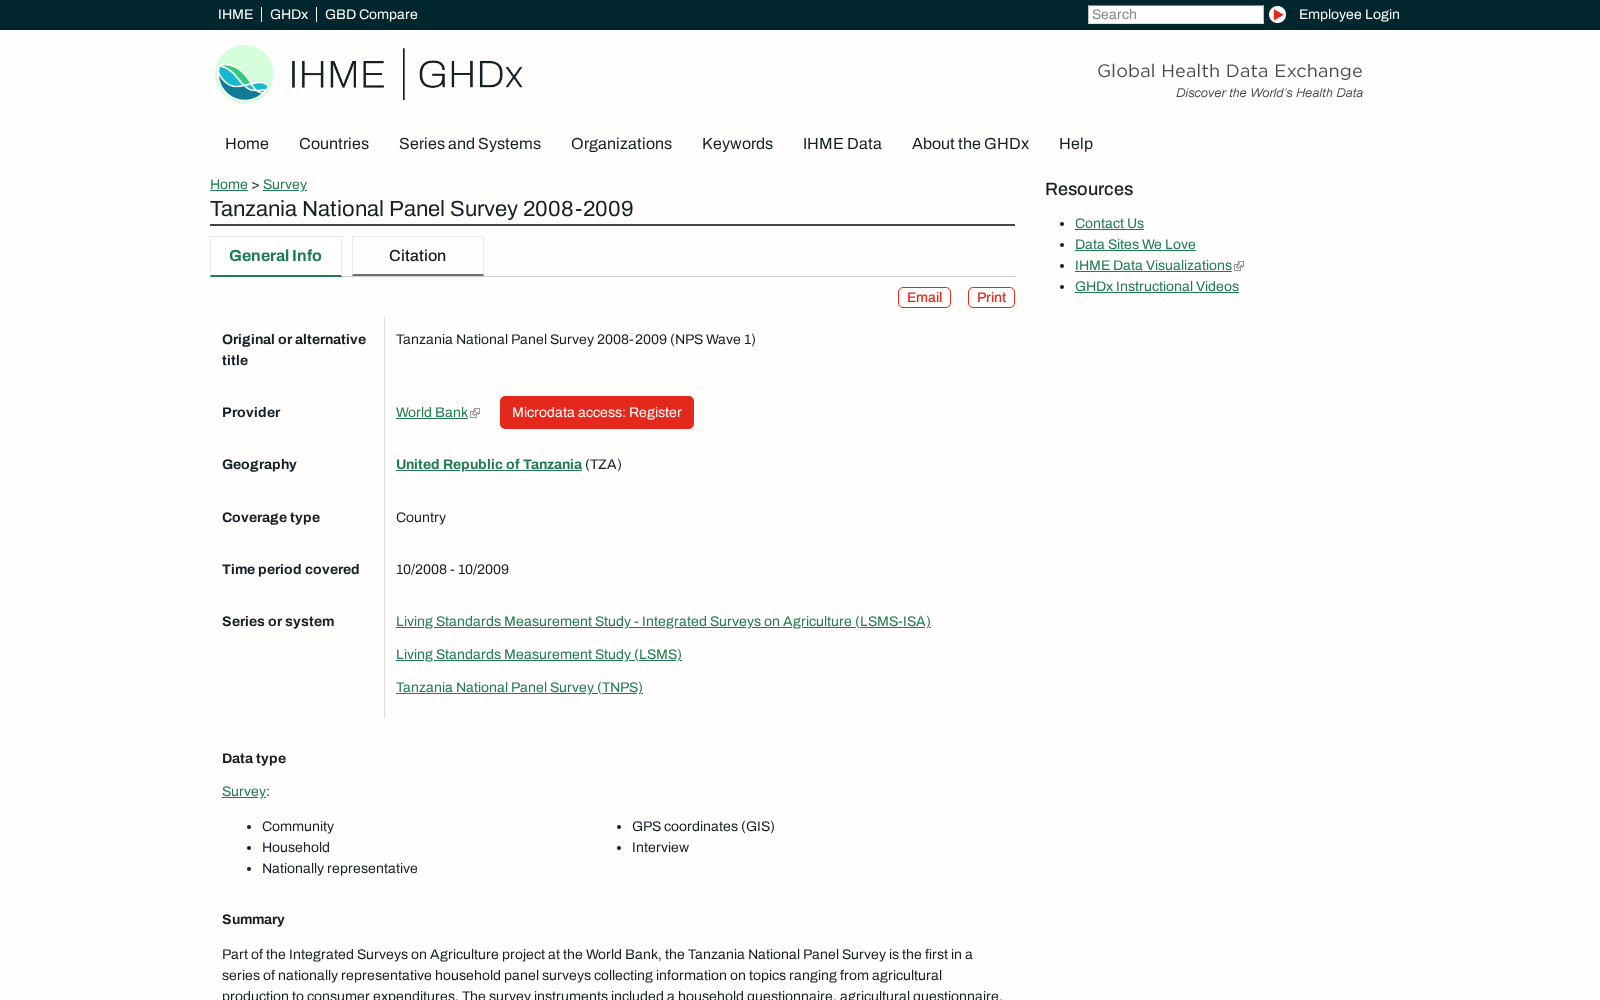
Task: Open IHME link in top bar
Action: [235, 14]
